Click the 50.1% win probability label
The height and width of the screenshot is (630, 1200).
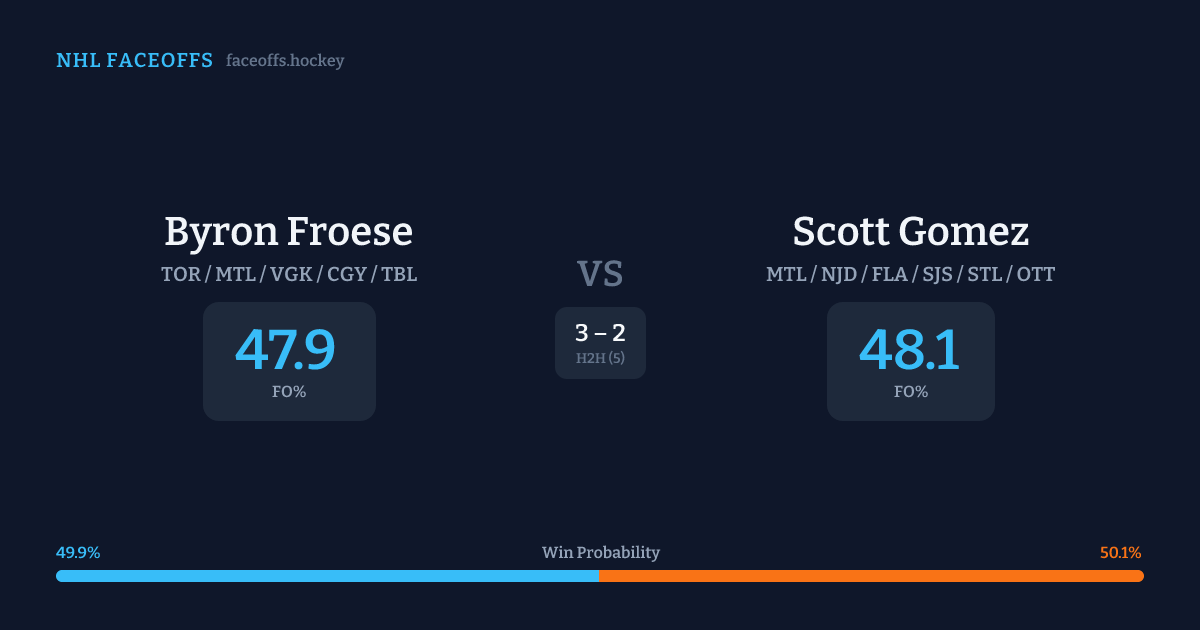coord(1120,553)
